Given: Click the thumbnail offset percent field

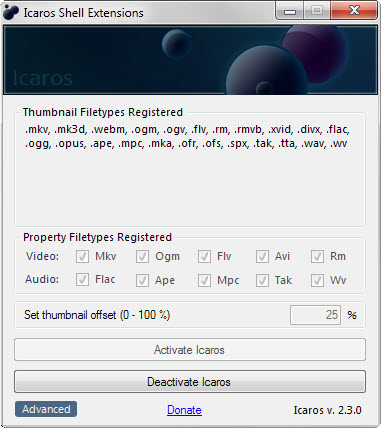Looking at the screenshot, I should pyautogui.click(x=315, y=315).
